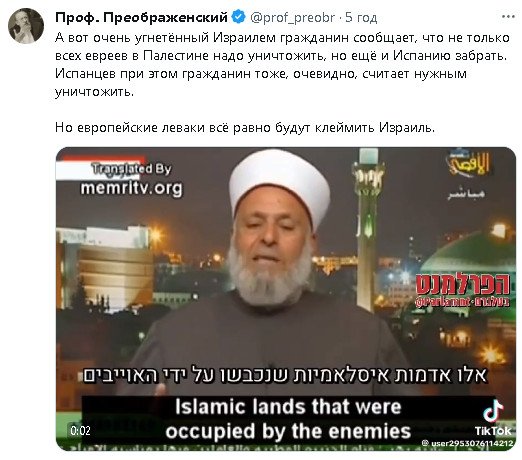This screenshot has height=460, width=522.
Task: Click the white Hebrew subtitle line
Action: tap(285, 375)
